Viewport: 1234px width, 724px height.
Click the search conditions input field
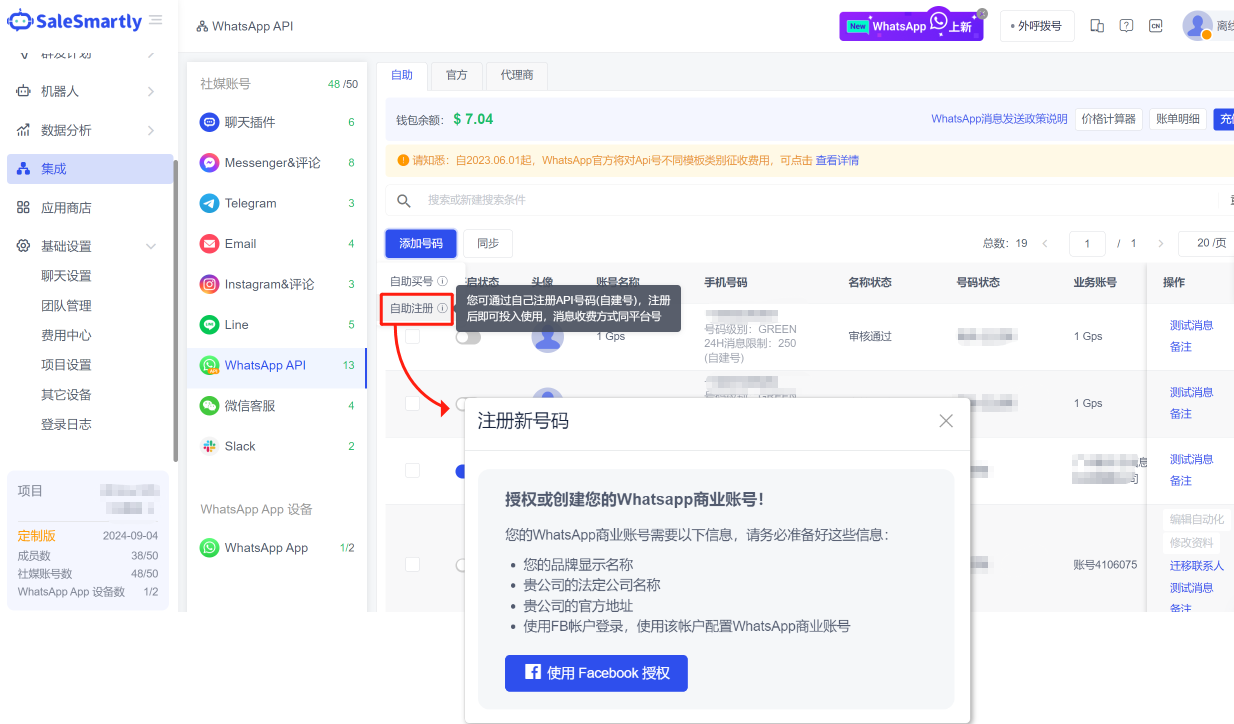700,201
